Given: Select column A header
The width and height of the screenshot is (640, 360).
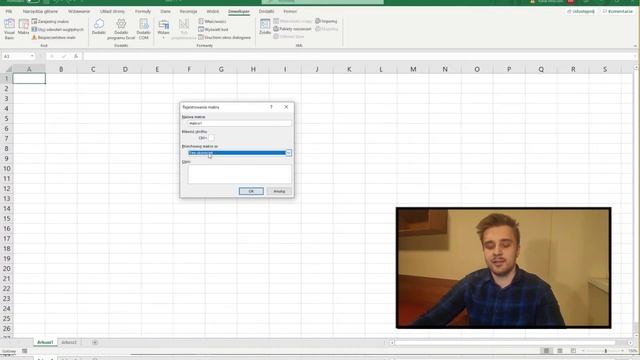Looking at the screenshot, I should (x=29, y=69).
